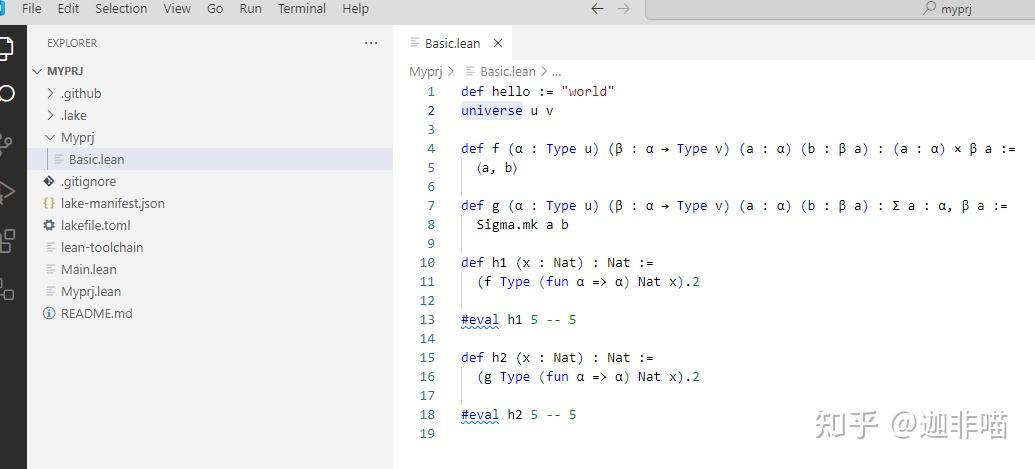Click the README.md info icon

tap(49, 313)
